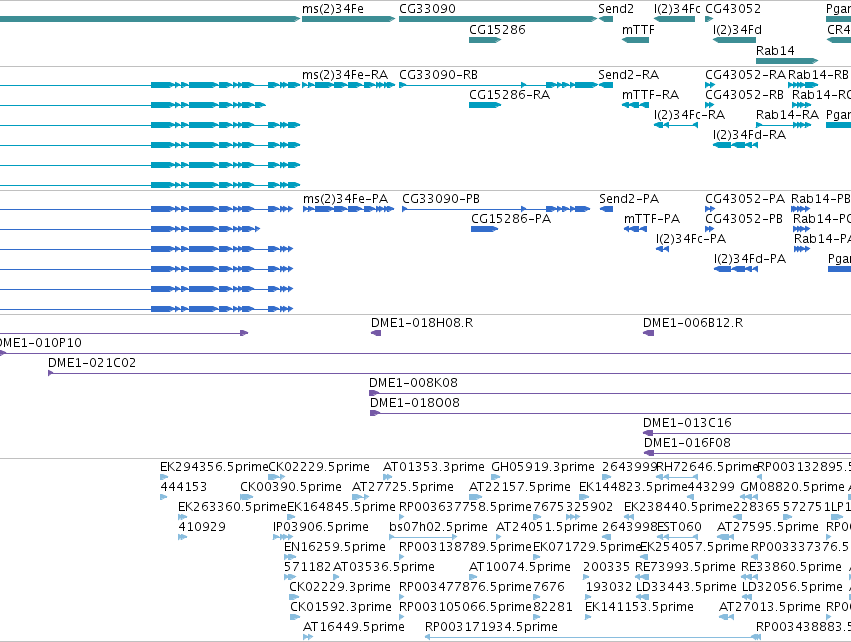
Task: Select EST AT10074.5prime label
Action: [x=520, y=567]
